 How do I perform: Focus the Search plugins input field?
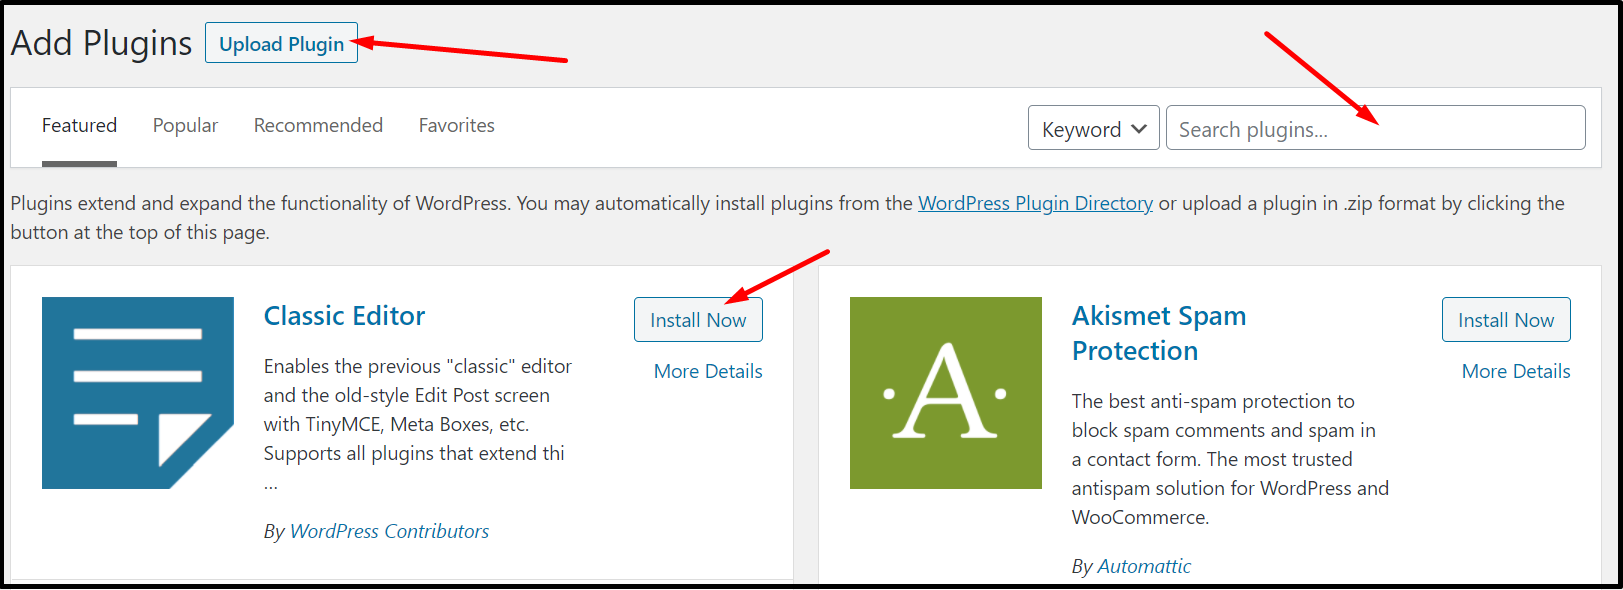click(x=1375, y=129)
